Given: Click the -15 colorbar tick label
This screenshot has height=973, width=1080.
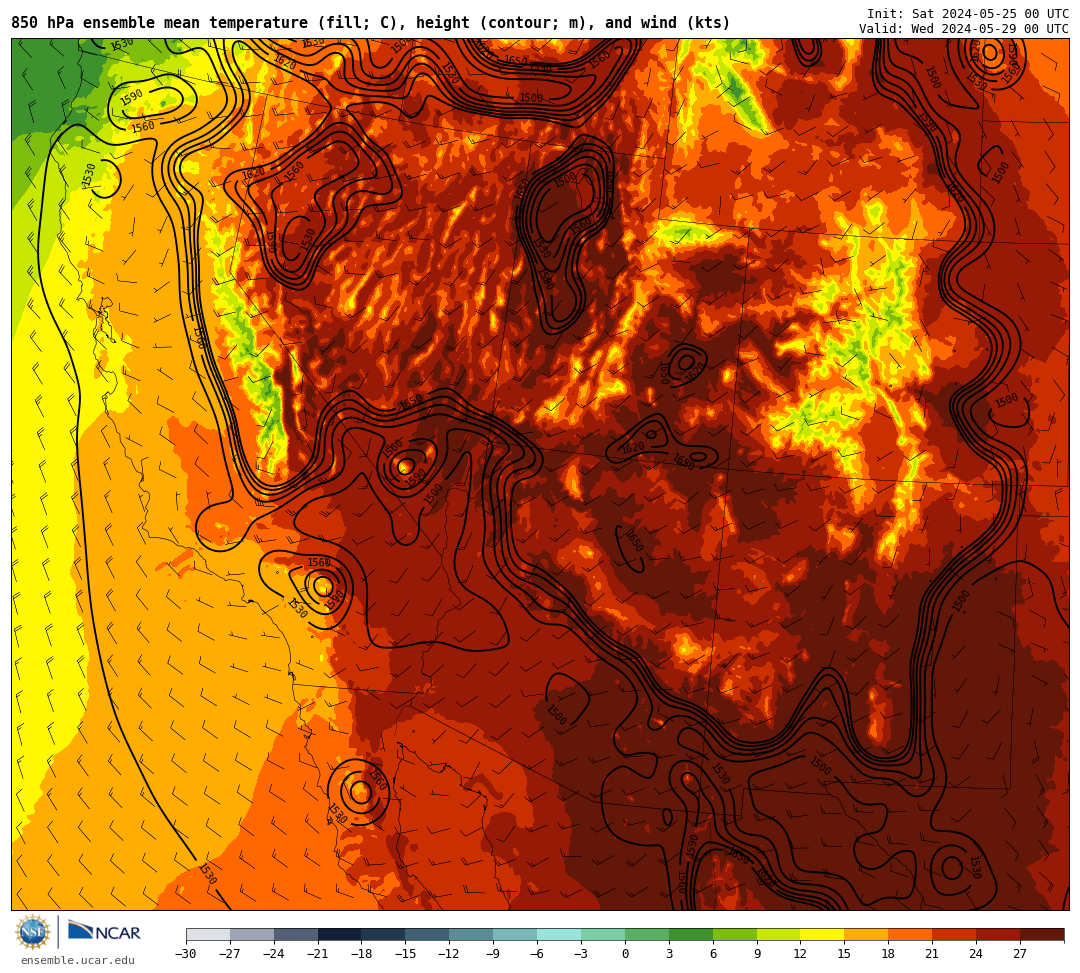Looking at the screenshot, I should 406,954.
